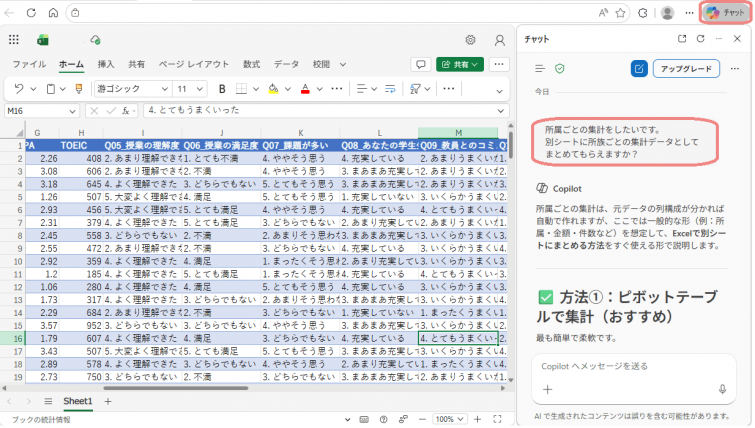
Task: Switch to the ホーム tab
Action: coord(71,65)
